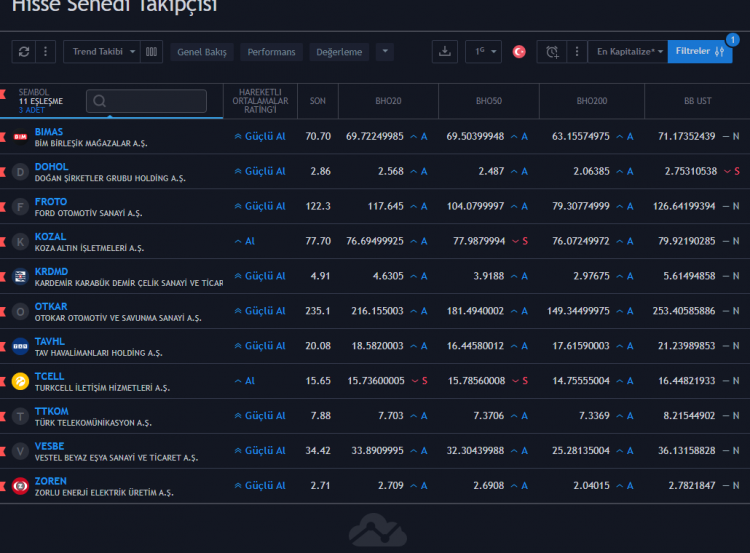This screenshot has height=553, width=750.
Task: Expand the more column-sets arrow after Değerleme
Action: [x=385, y=52]
